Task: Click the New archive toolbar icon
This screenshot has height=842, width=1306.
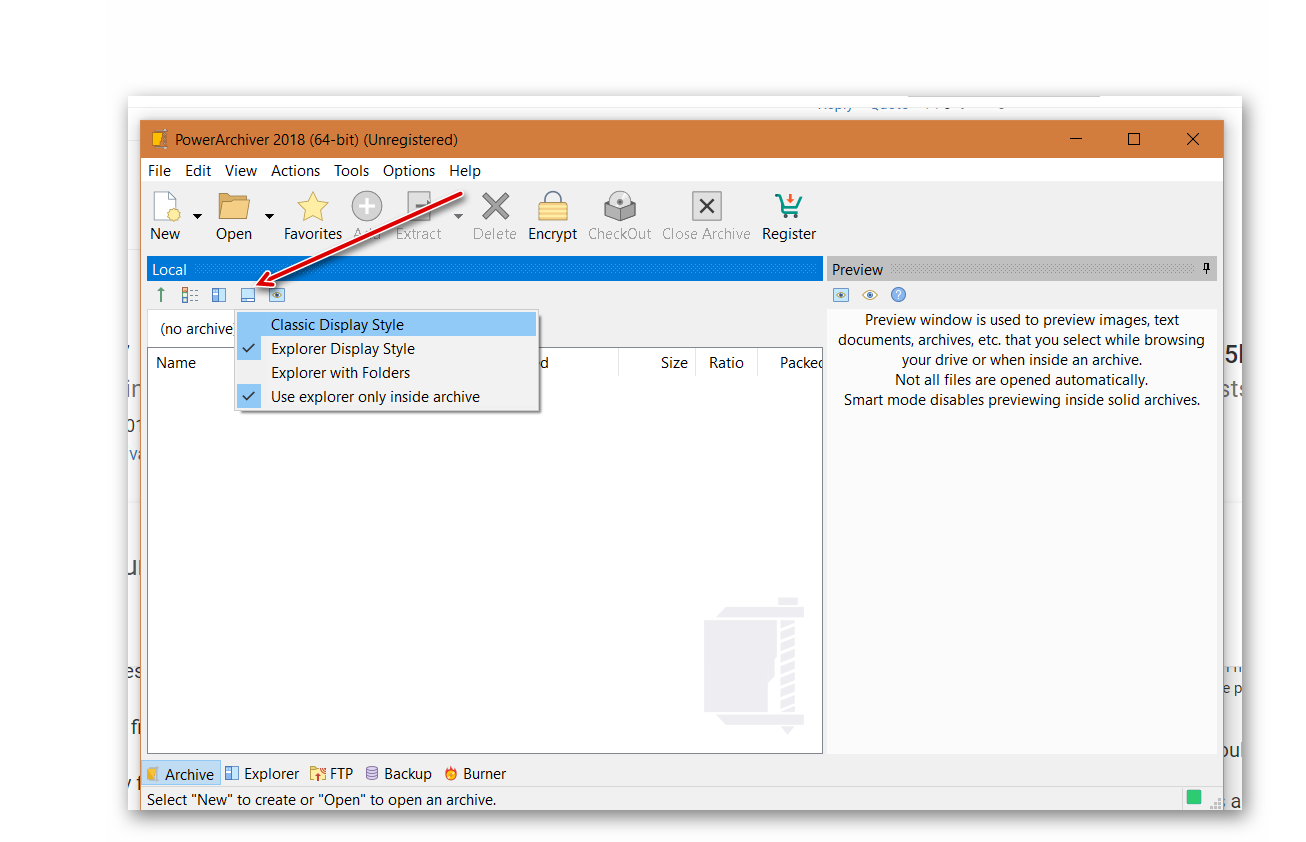Action: [165, 207]
